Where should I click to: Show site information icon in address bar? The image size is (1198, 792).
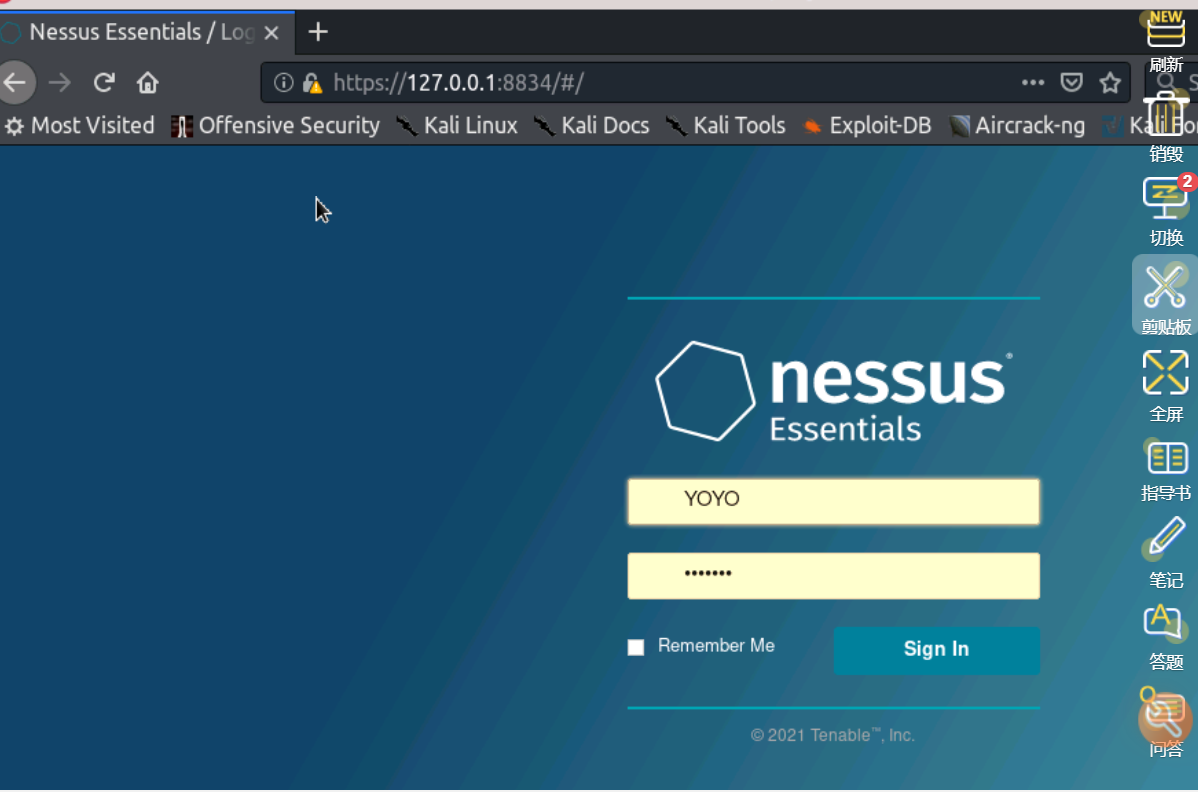(x=283, y=82)
